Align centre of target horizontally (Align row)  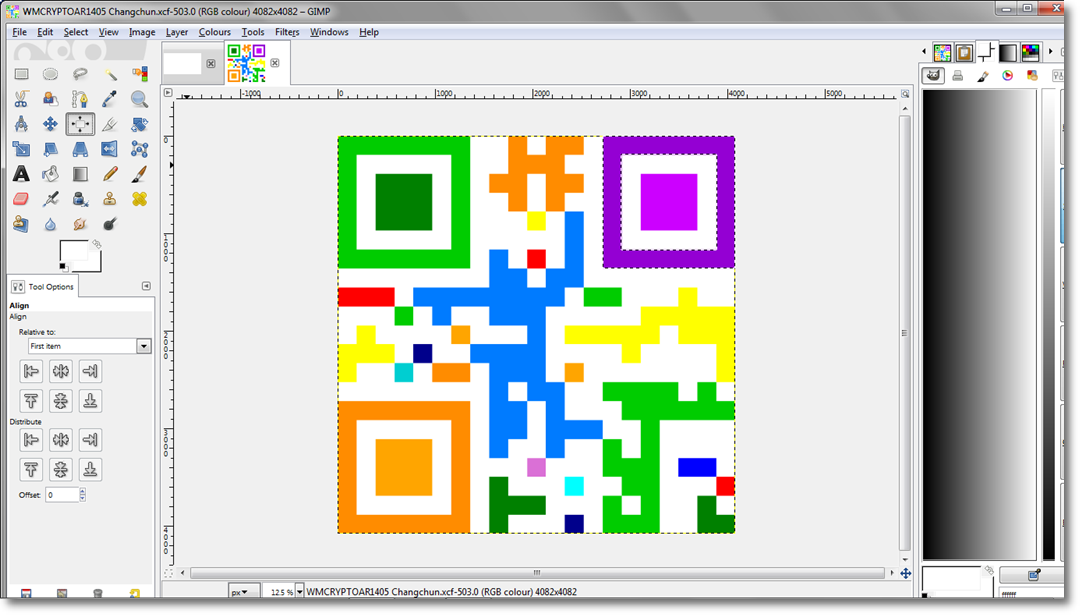[61, 371]
